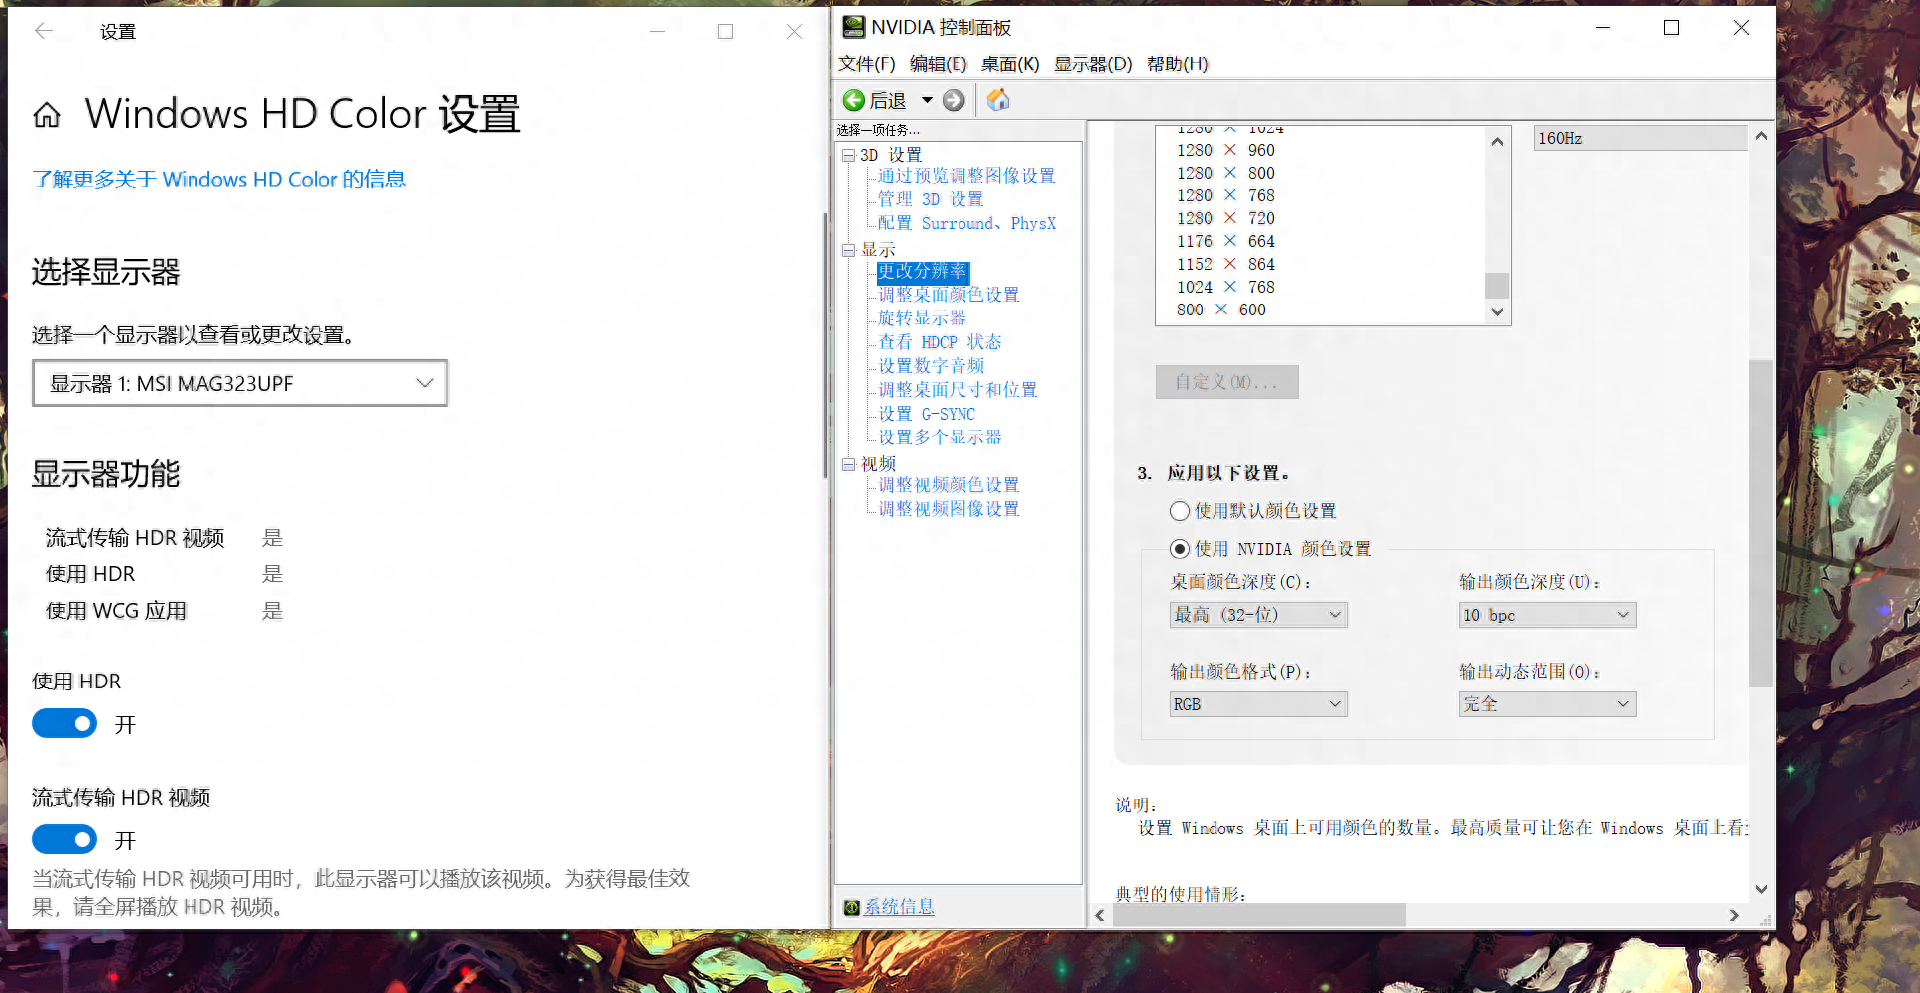
Task: Open the Back history dropdown arrow
Action: (927, 100)
